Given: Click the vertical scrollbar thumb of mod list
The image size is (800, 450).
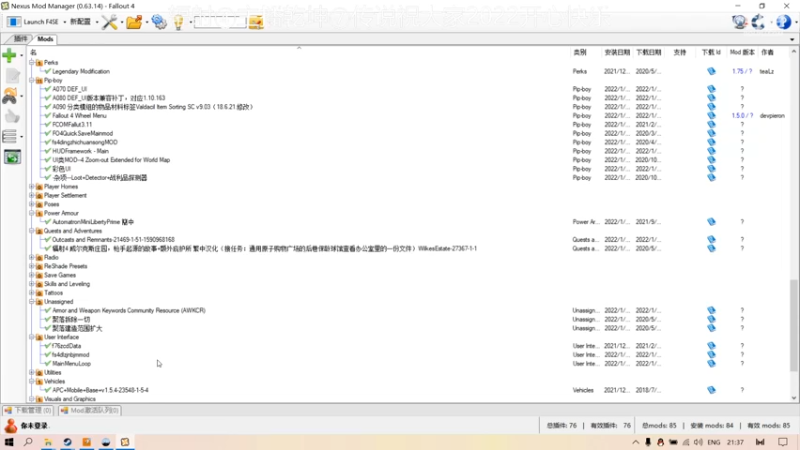Looking at the screenshot, I should click(x=793, y=325).
